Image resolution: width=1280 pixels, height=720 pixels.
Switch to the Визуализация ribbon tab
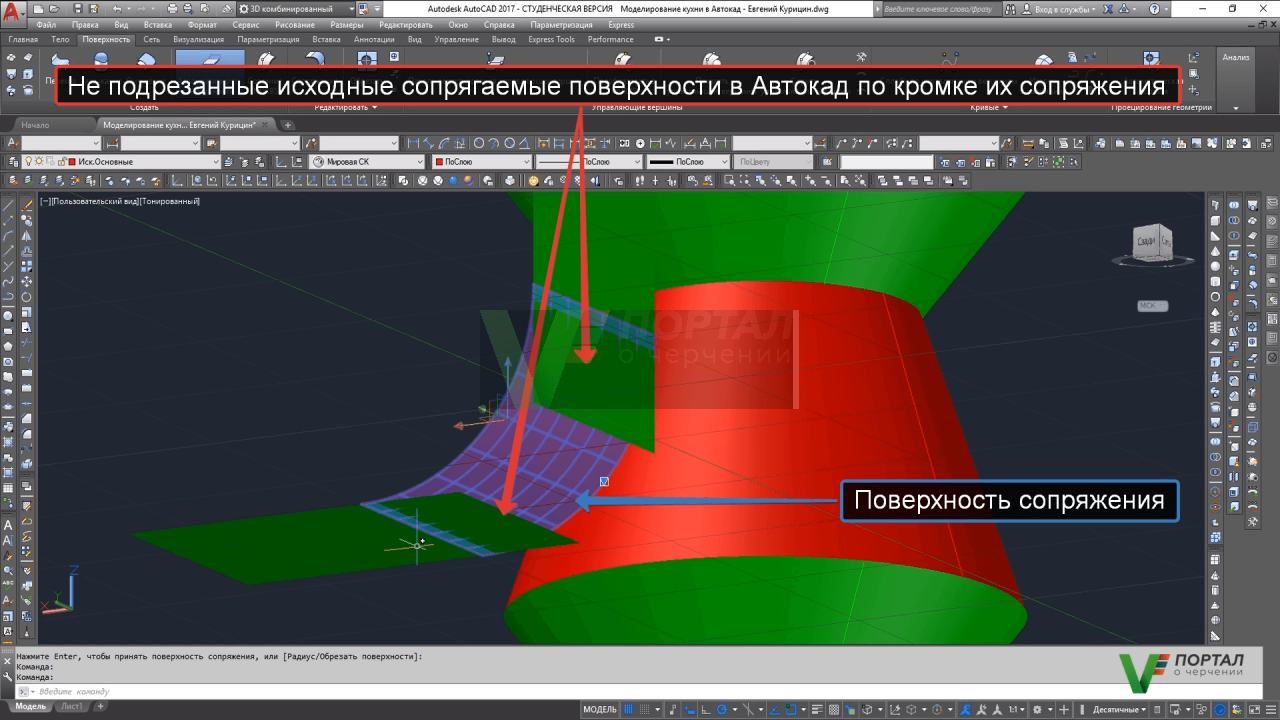coord(198,39)
